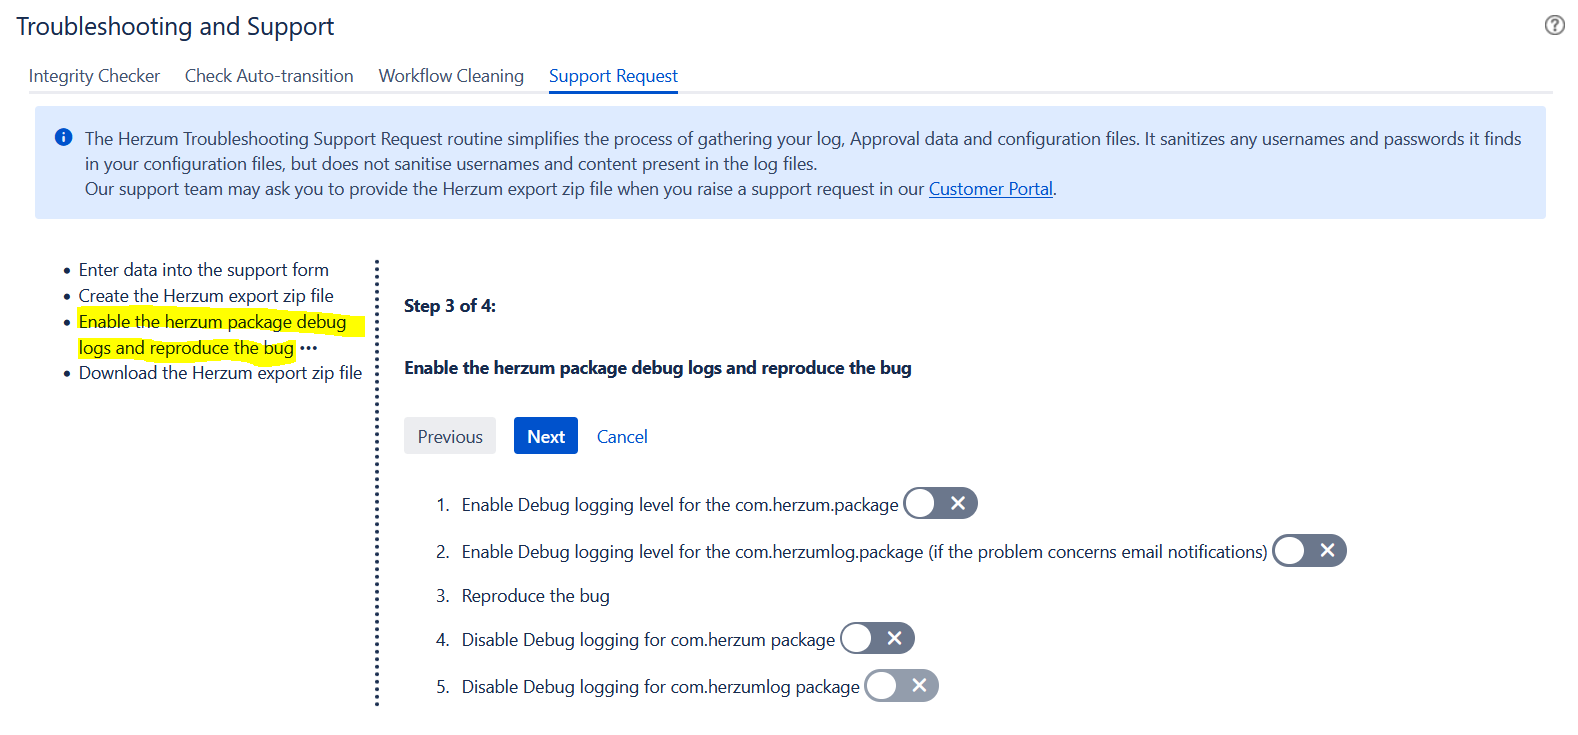
Task: Select 'Enter data into the support form' step
Action: point(203,270)
